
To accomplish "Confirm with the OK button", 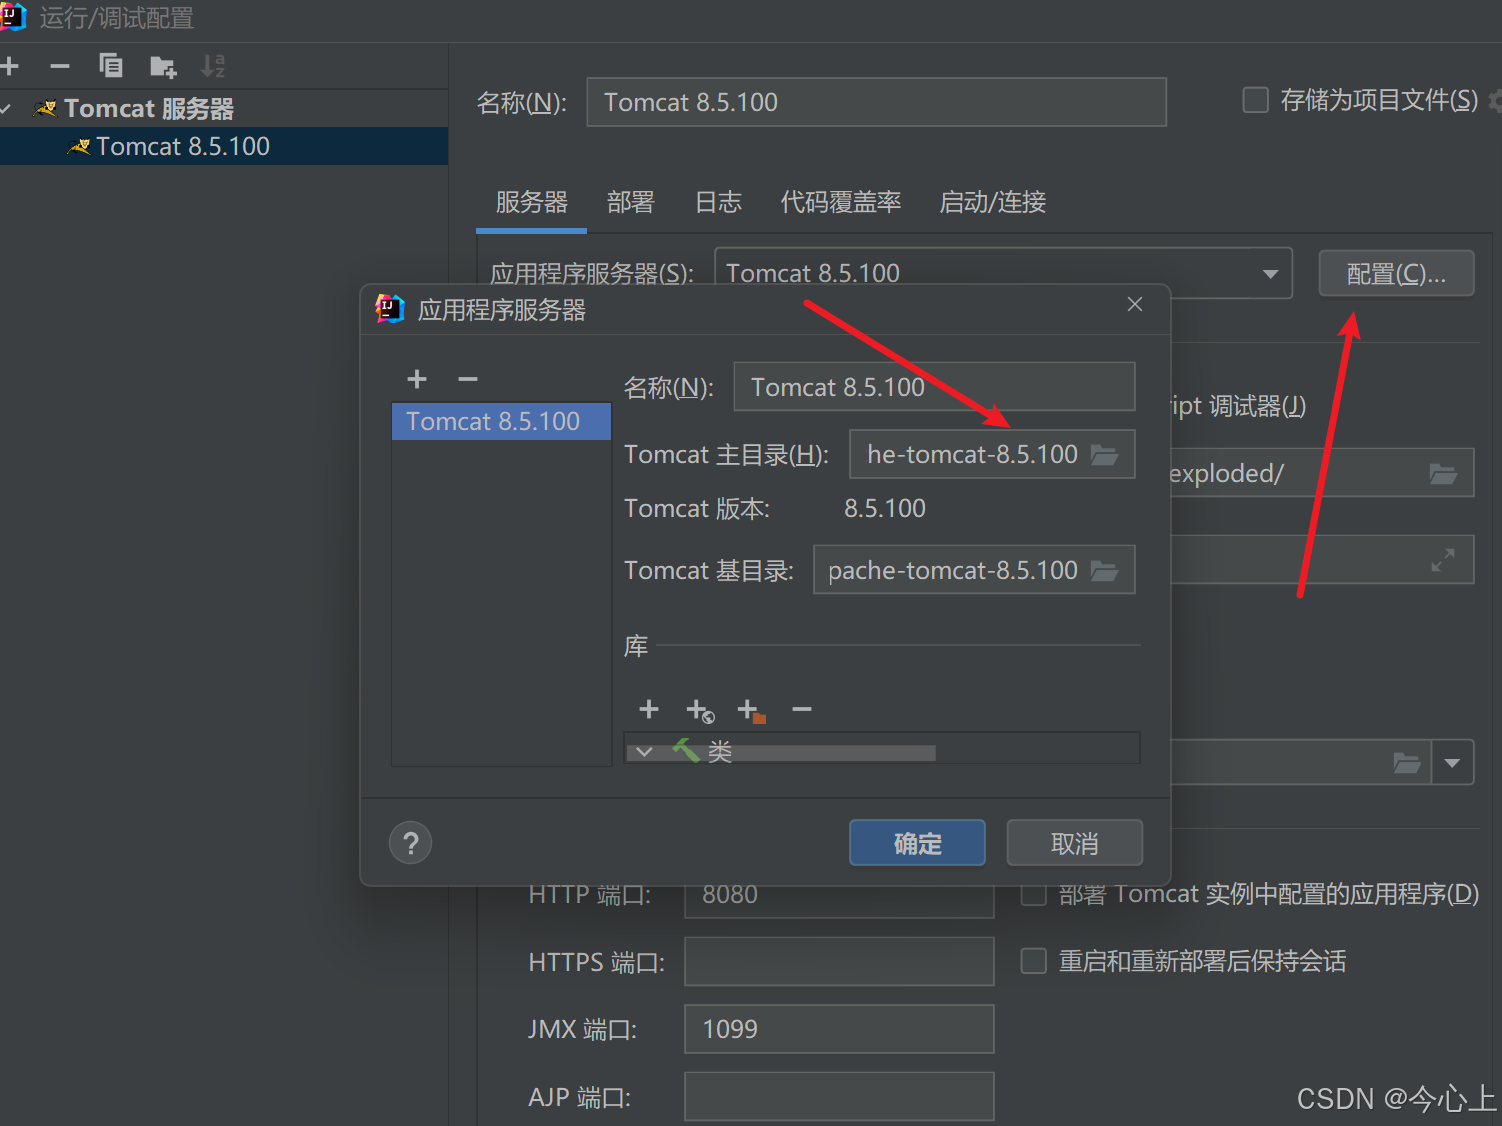I will click(x=917, y=843).
